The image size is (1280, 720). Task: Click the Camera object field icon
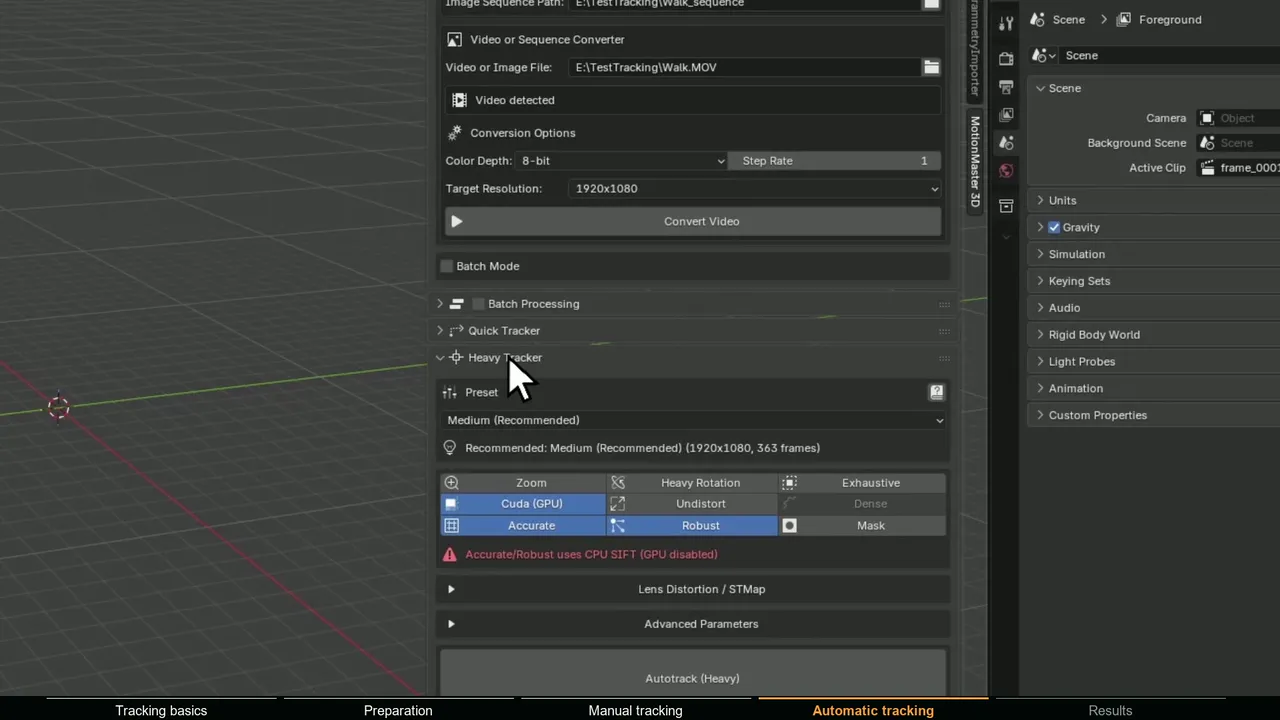(x=1207, y=118)
